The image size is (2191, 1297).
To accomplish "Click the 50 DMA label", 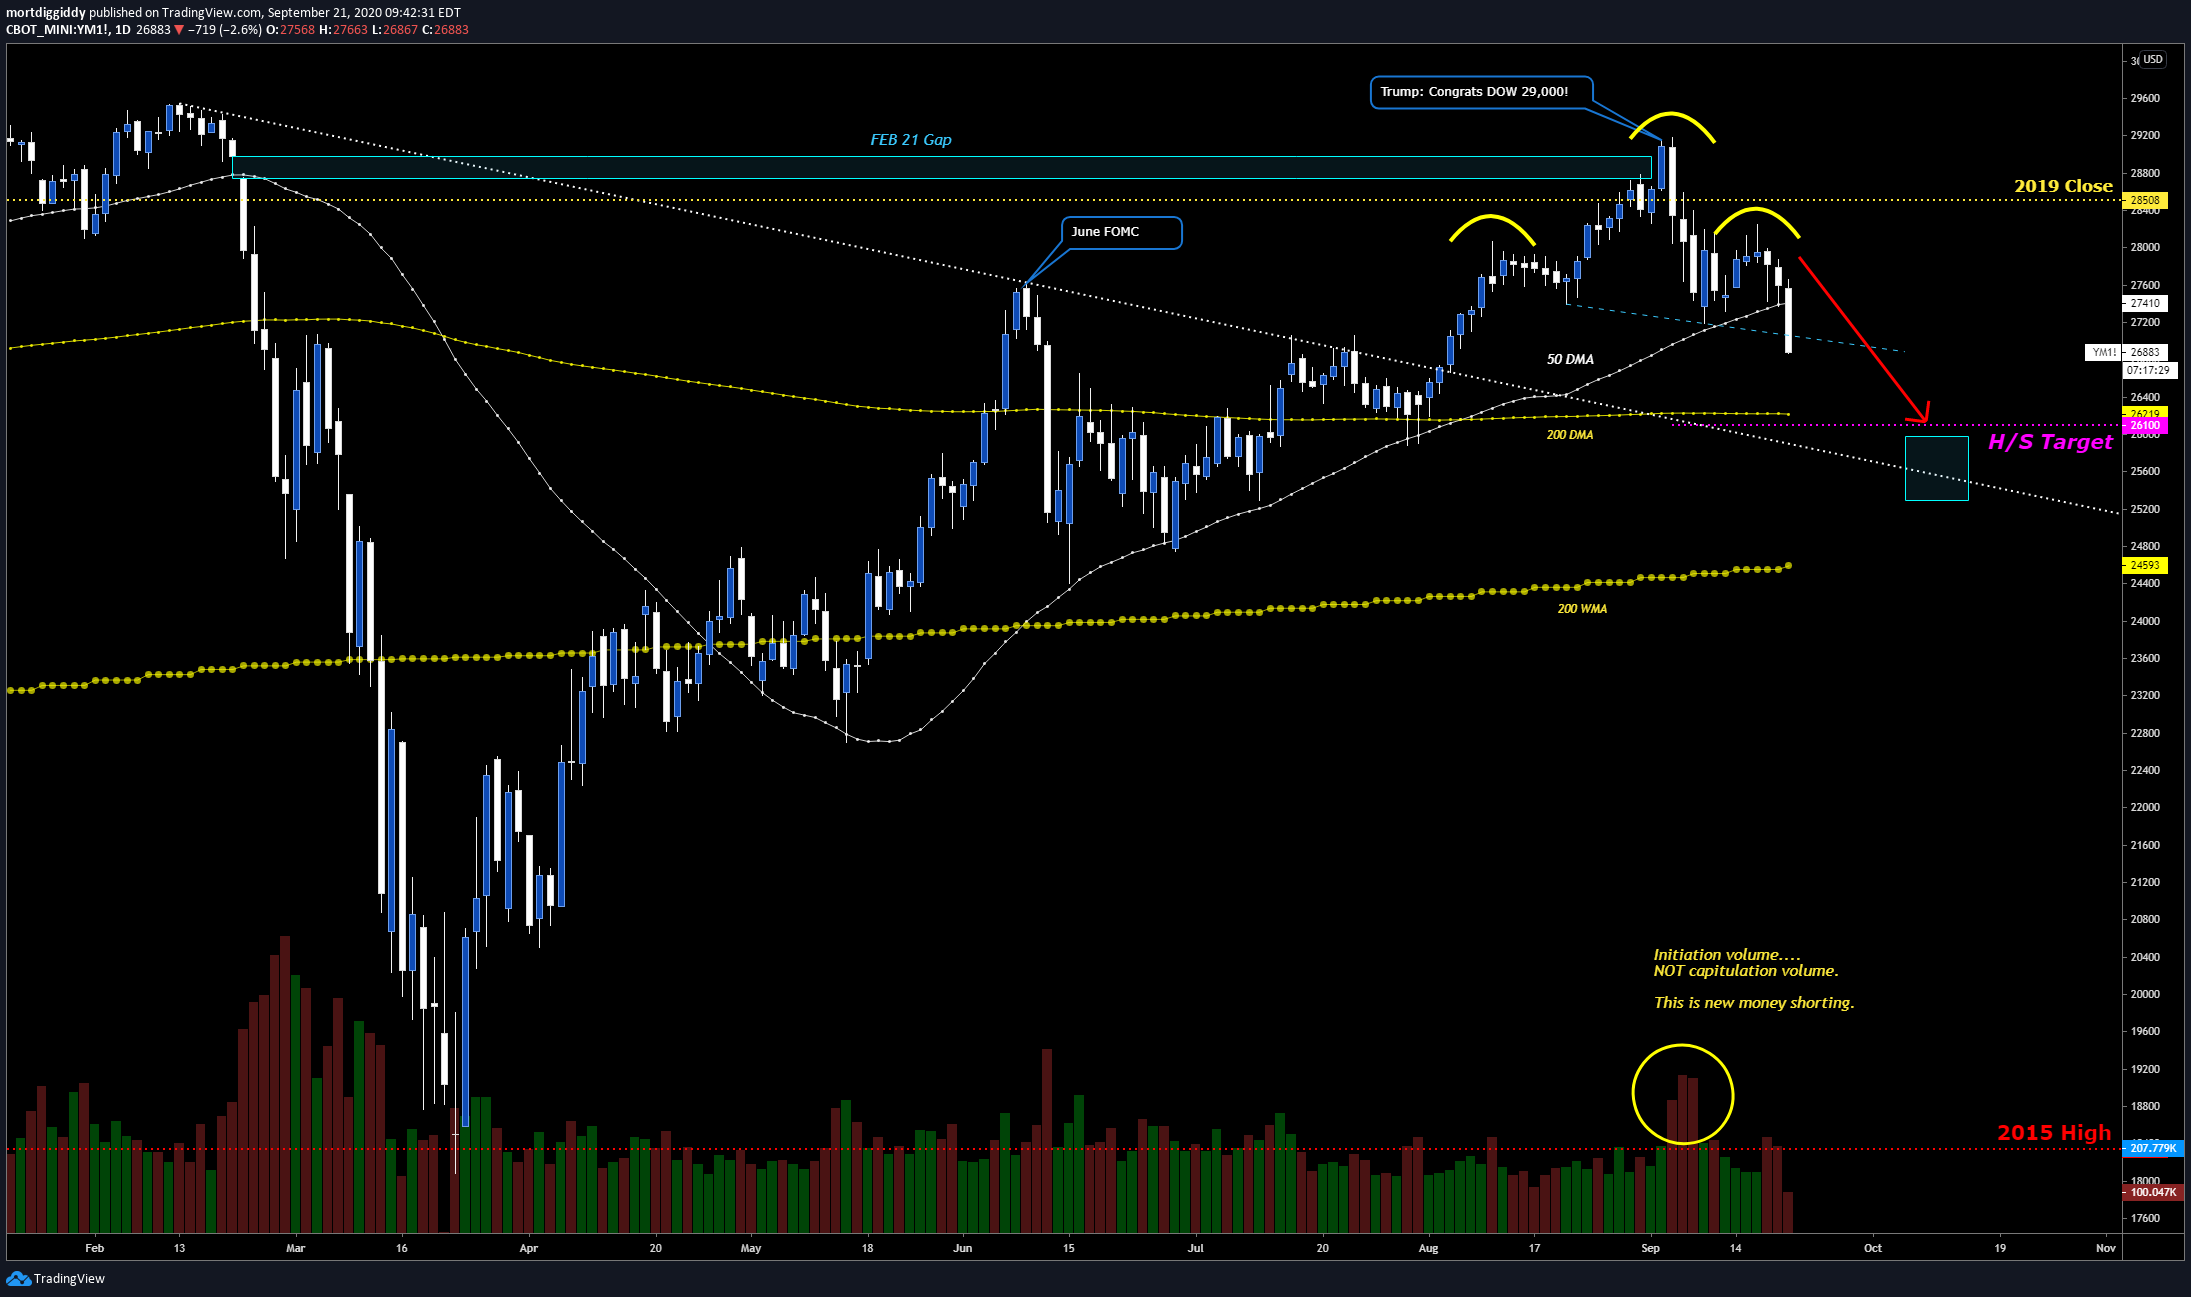I will coord(1570,359).
